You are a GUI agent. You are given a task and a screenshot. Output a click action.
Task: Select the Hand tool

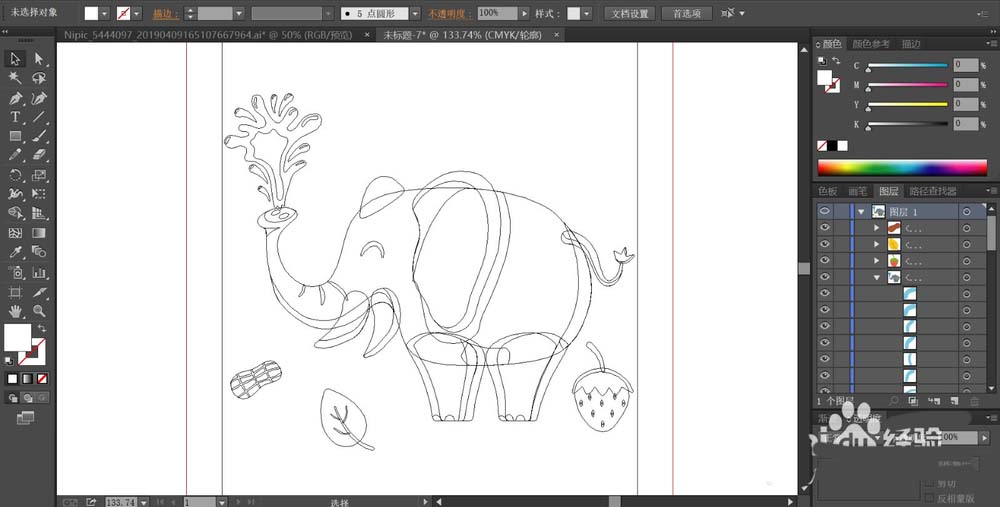click(x=15, y=311)
